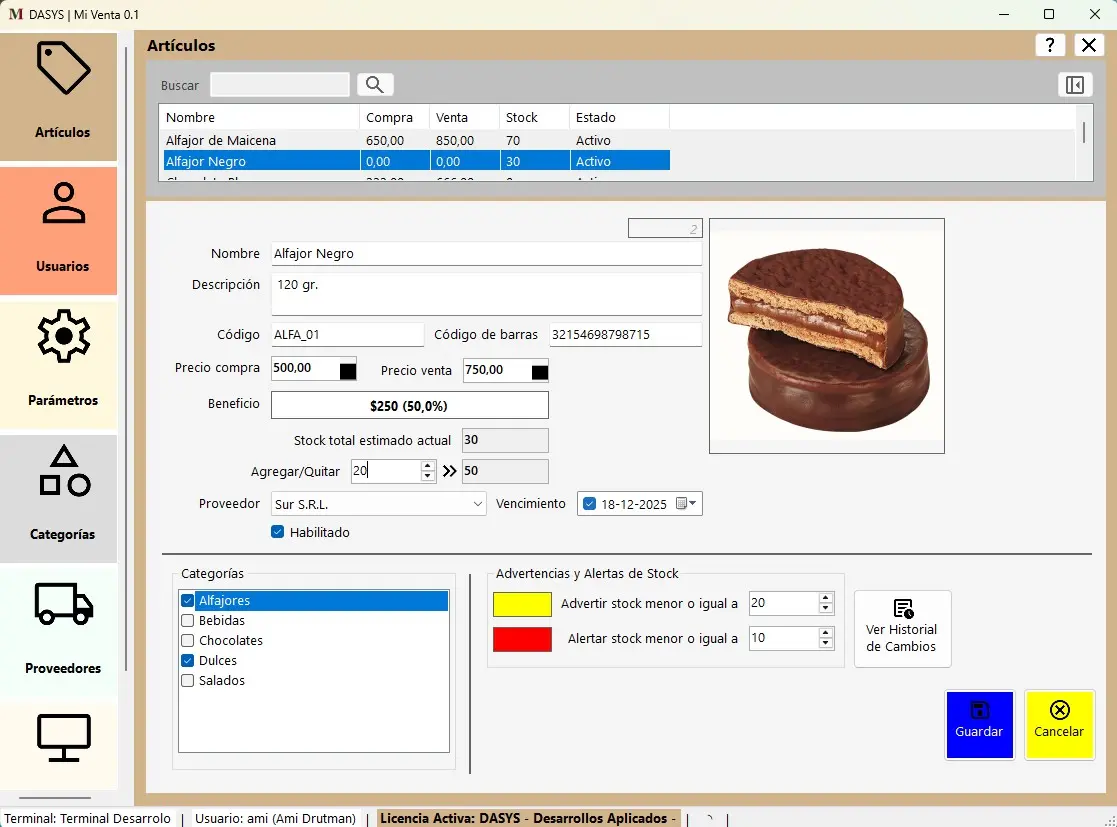The width and height of the screenshot is (1117, 827).
Task: Click the Guardar button
Action: click(979, 724)
